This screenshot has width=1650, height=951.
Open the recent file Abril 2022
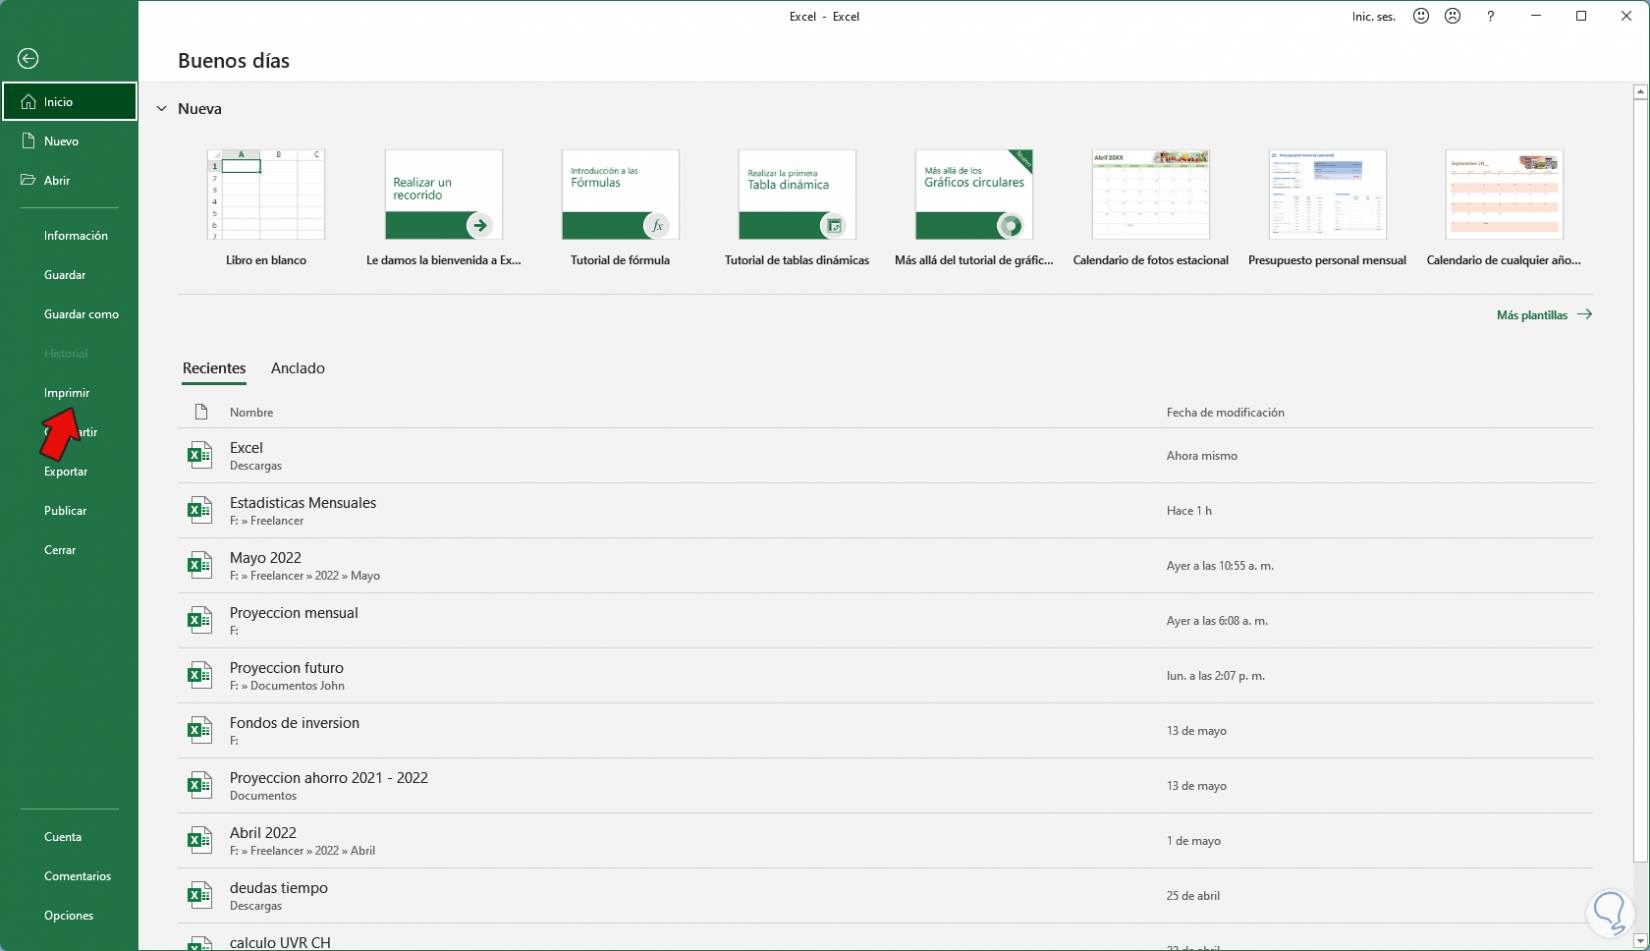pos(885,840)
